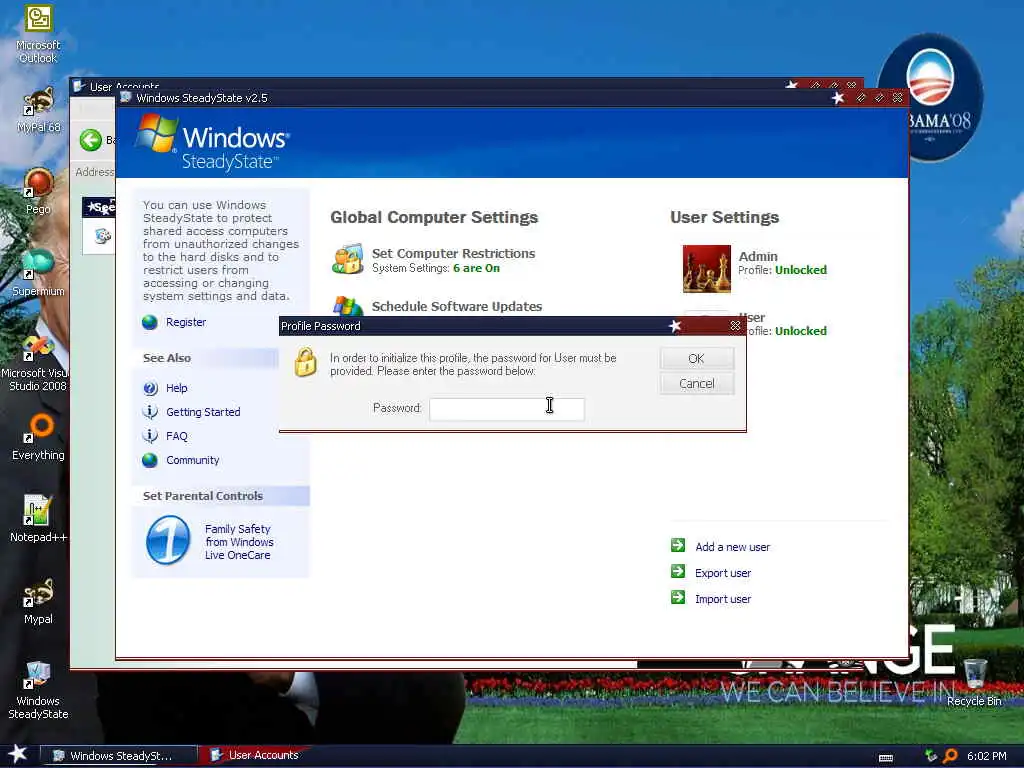1024x768 pixels.
Task: Click the OneCare blue circle icon
Action: pos(168,540)
